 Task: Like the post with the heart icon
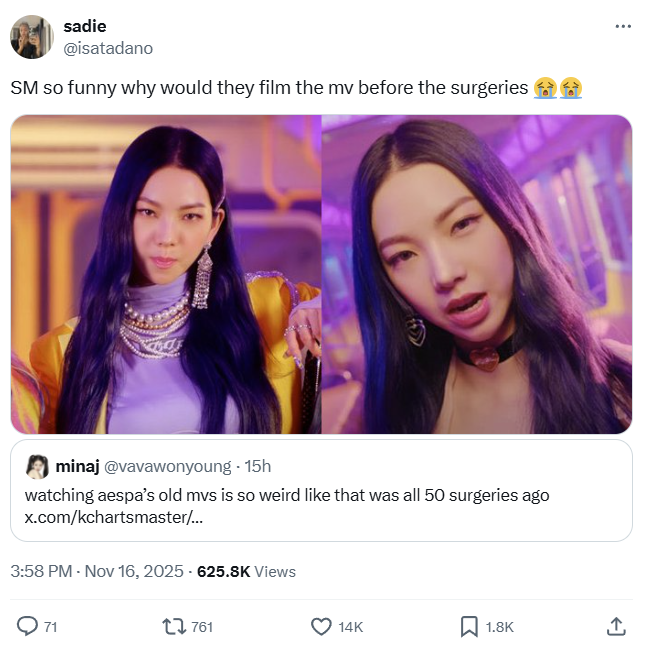pos(321,626)
